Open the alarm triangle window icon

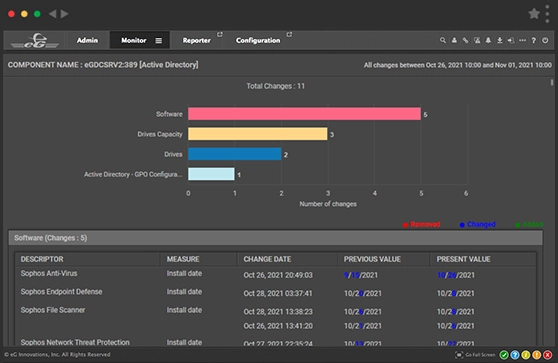tap(477, 40)
